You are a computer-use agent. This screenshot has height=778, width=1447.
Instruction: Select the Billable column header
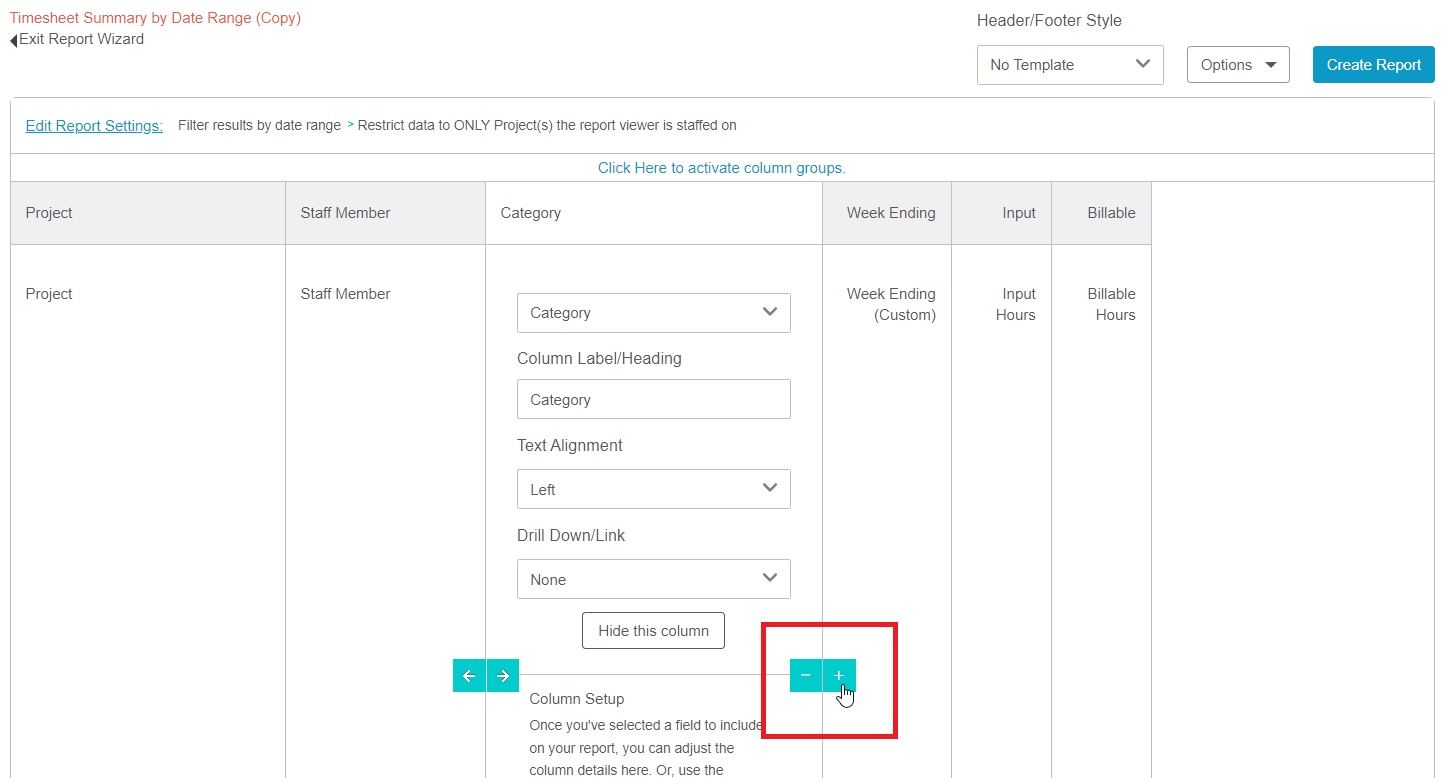(x=1111, y=213)
